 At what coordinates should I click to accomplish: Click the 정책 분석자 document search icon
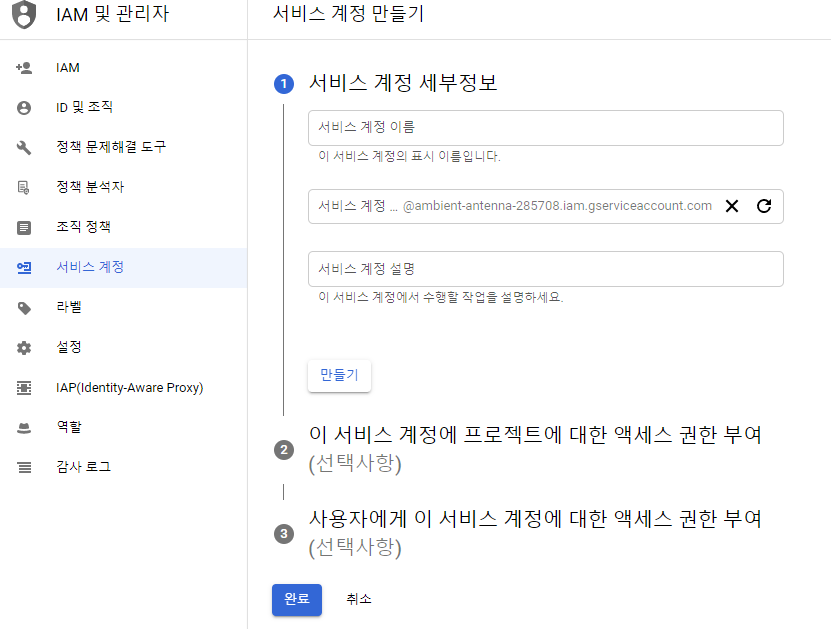pos(24,187)
